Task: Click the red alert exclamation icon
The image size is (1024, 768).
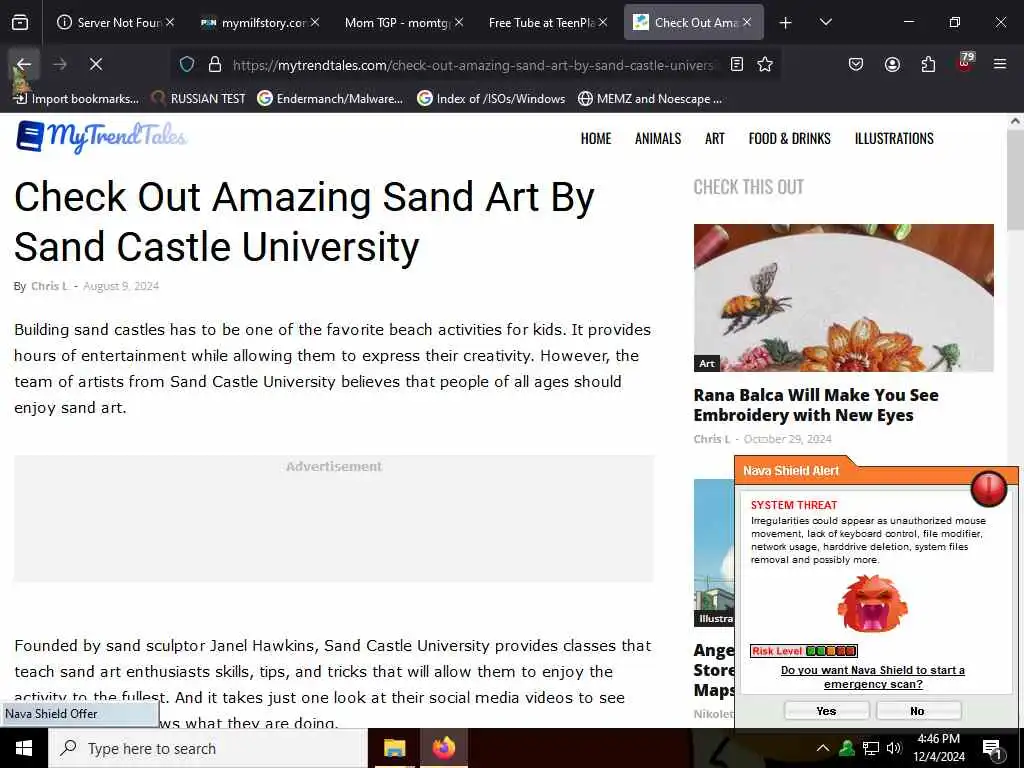Action: click(x=989, y=488)
